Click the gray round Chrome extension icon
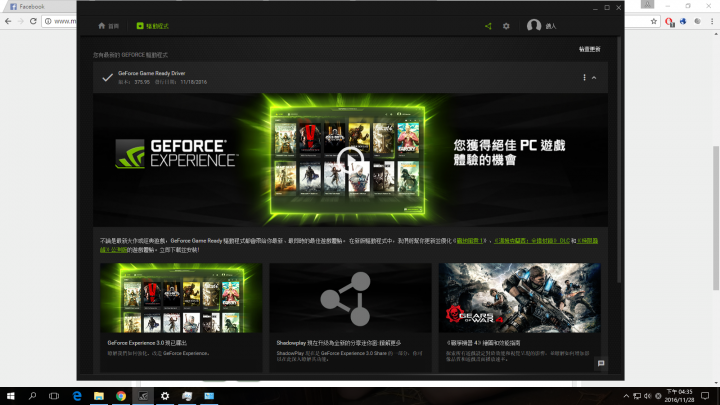The image size is (720, 405). coord(698,21)
